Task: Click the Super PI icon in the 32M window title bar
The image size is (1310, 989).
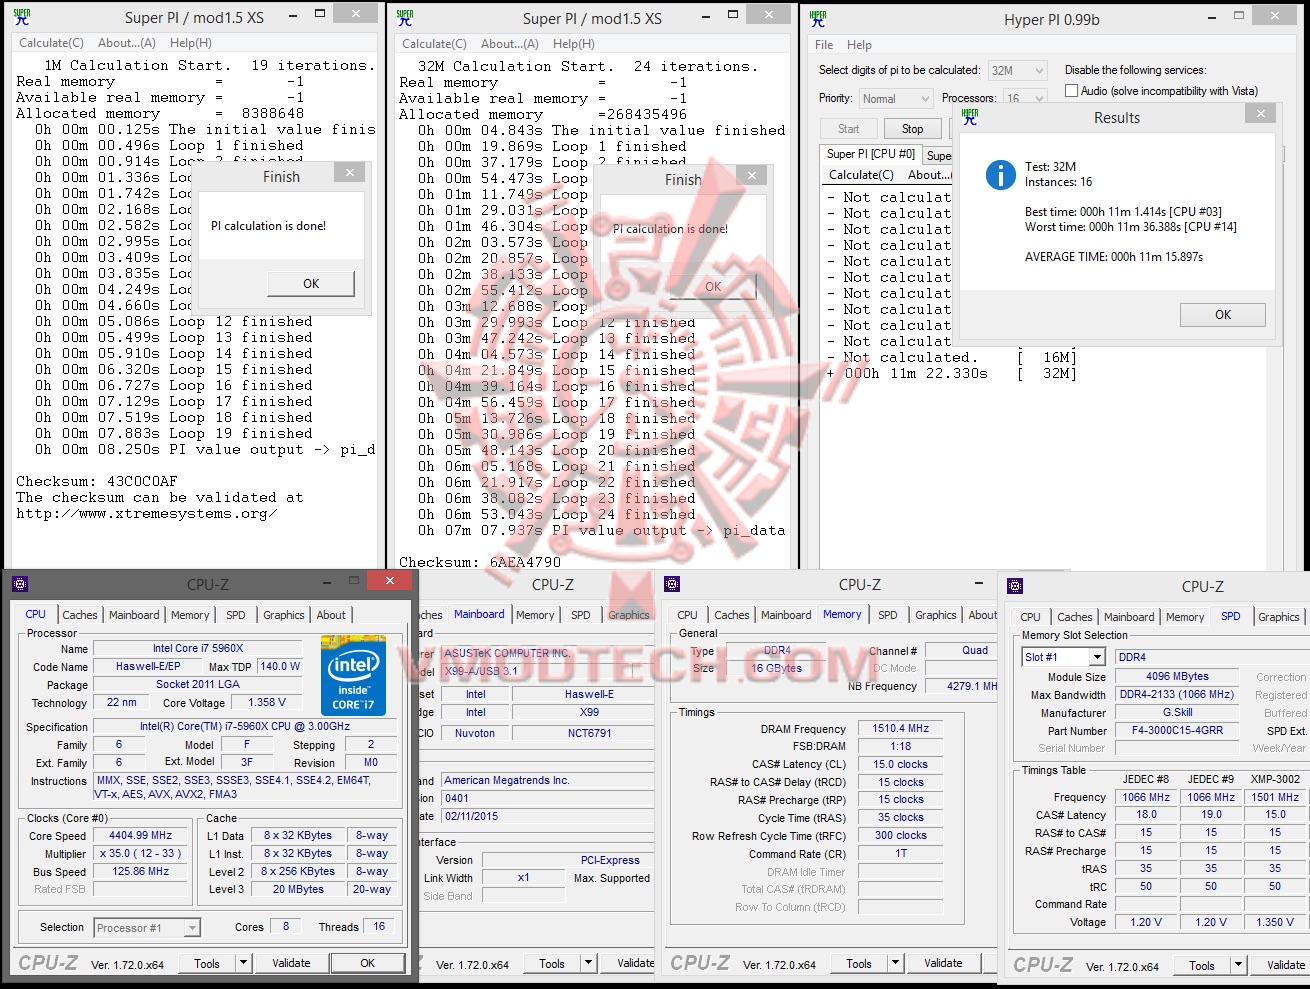Action: pos(405,17)
